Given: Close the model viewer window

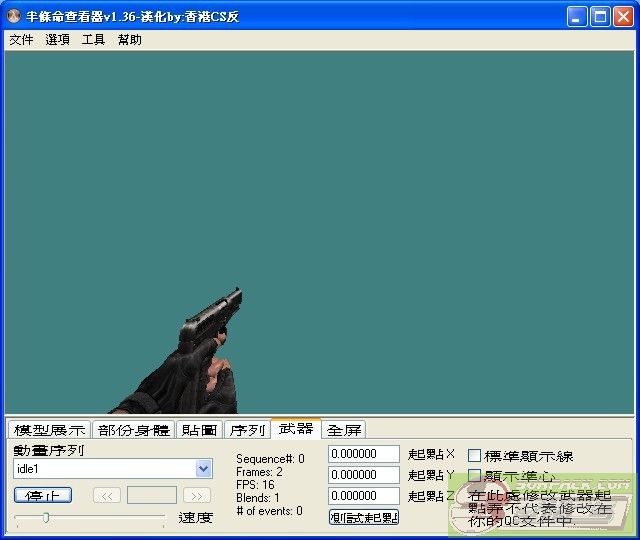Looking at the screenshot, I should pos(624,17).
